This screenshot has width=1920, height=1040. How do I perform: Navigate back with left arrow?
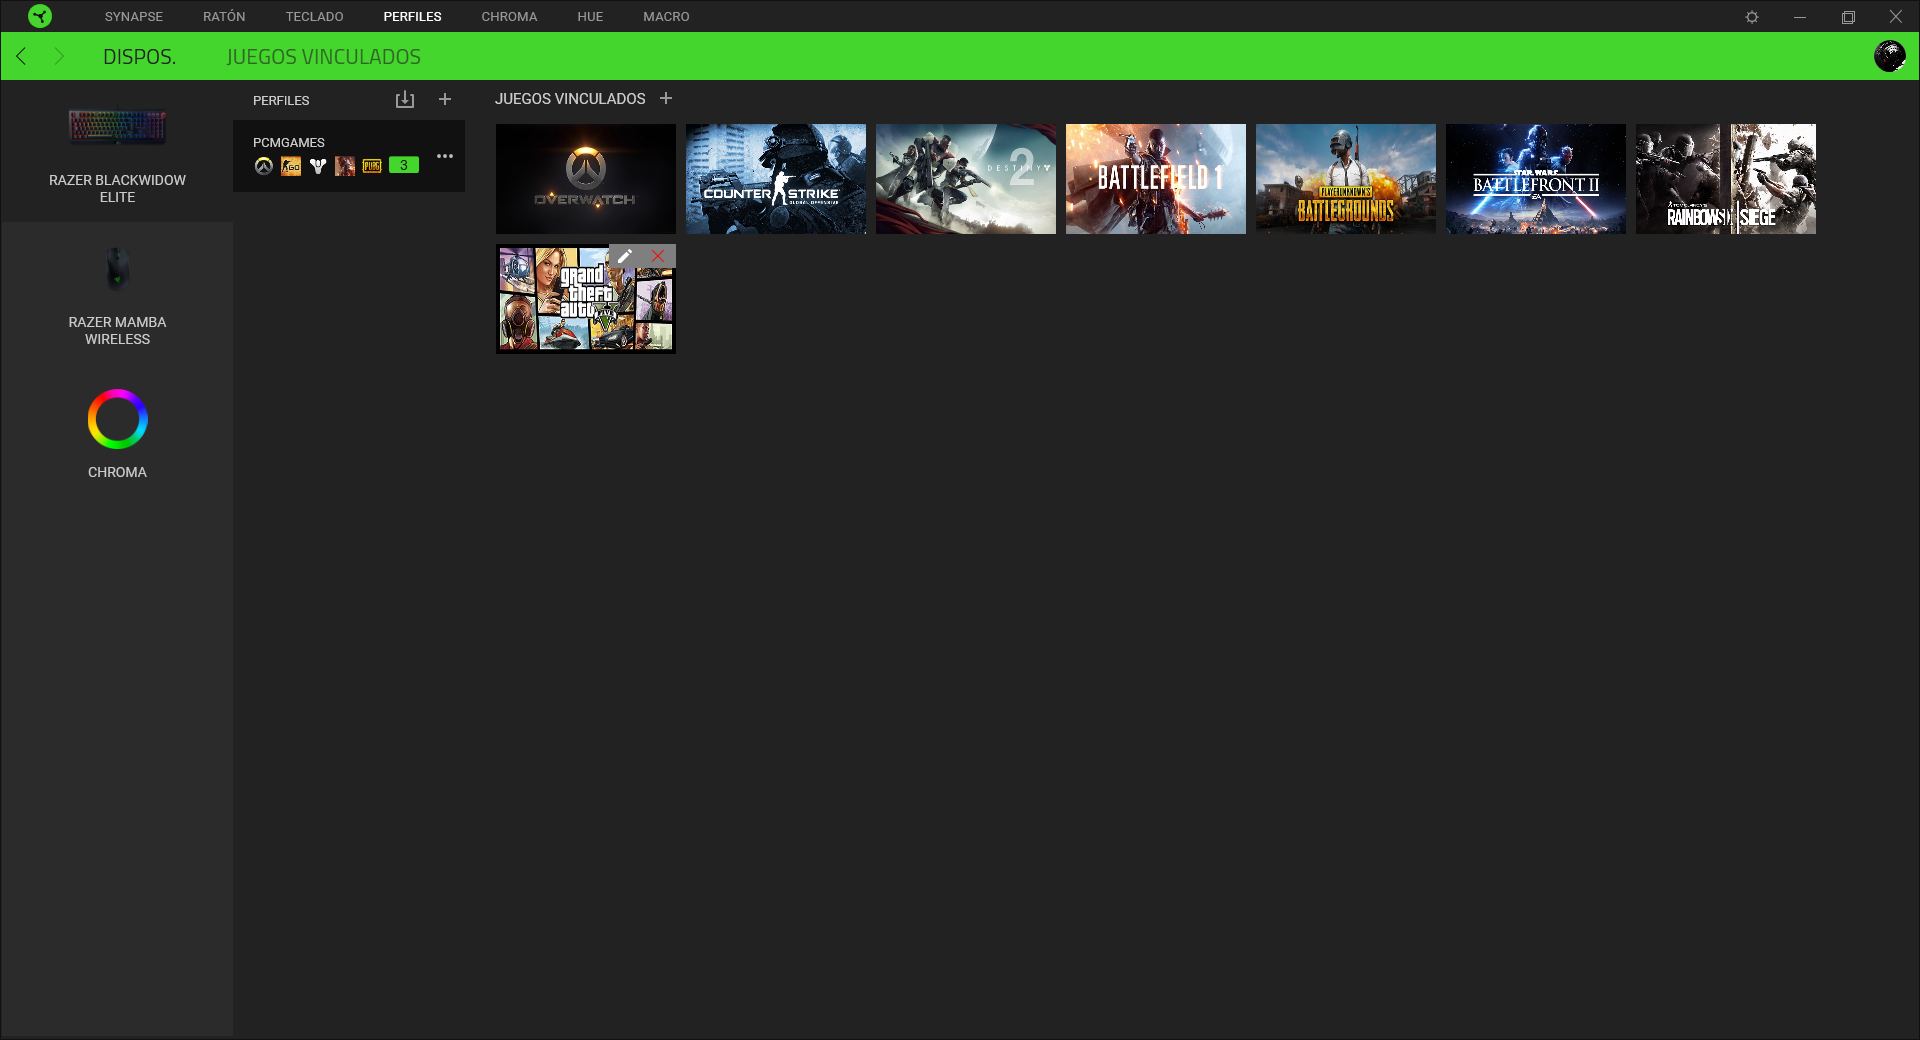(x=21, y=56)
